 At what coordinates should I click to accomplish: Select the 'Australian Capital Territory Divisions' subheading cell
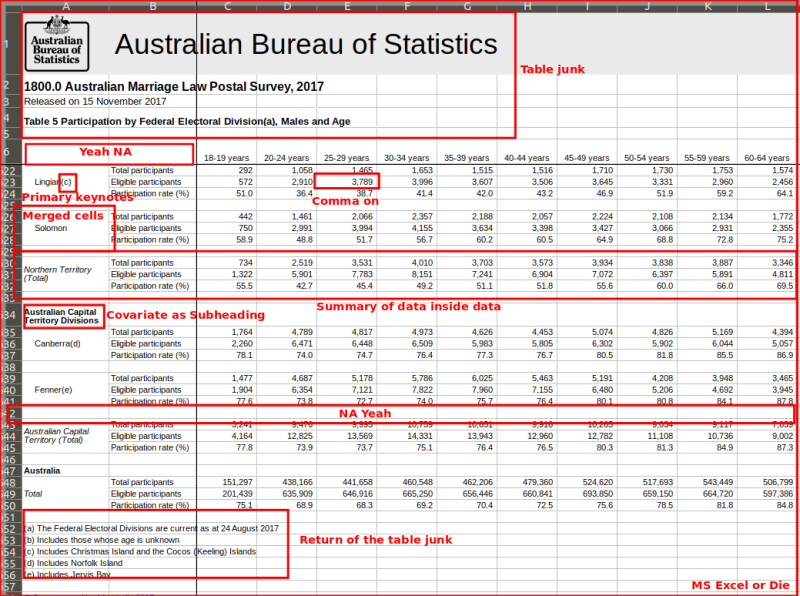61,317
